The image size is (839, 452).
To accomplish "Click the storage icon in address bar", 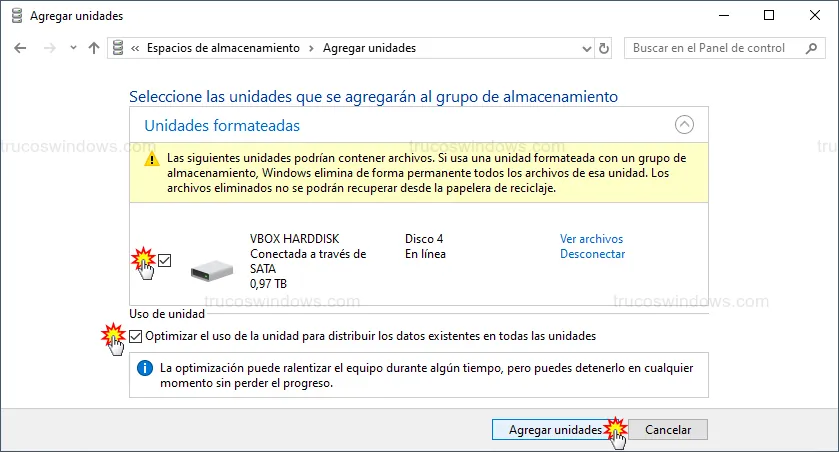I will pyautogui.click(x=119, y=48).
